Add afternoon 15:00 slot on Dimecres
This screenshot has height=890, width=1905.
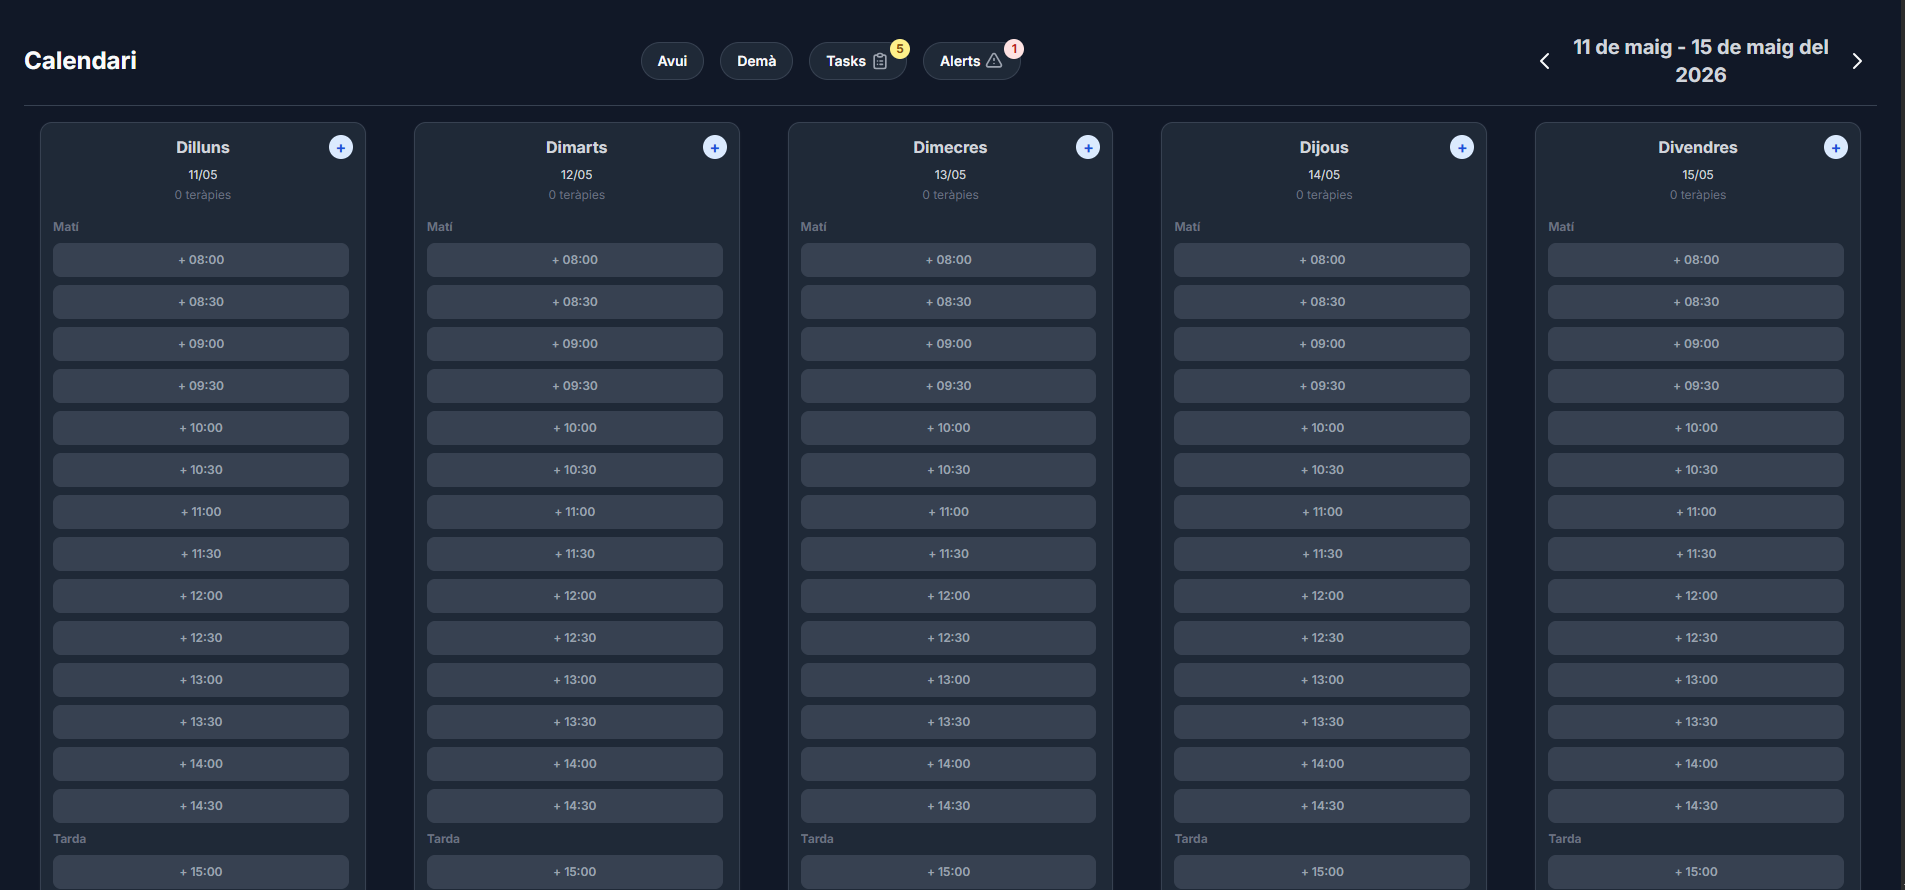tap(948, 872)
